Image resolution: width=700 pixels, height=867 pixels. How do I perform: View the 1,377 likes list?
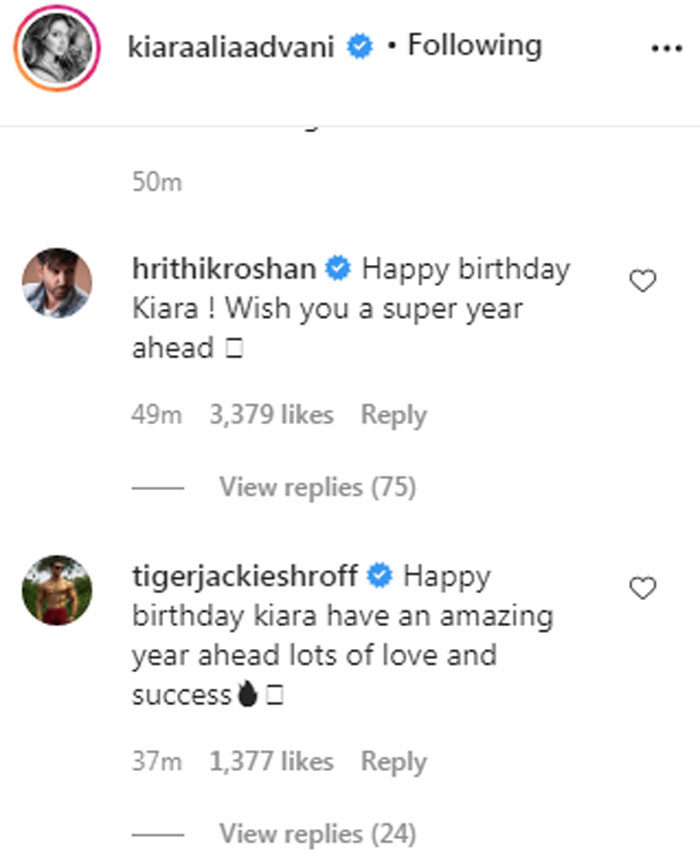click(x=271, y=762)
